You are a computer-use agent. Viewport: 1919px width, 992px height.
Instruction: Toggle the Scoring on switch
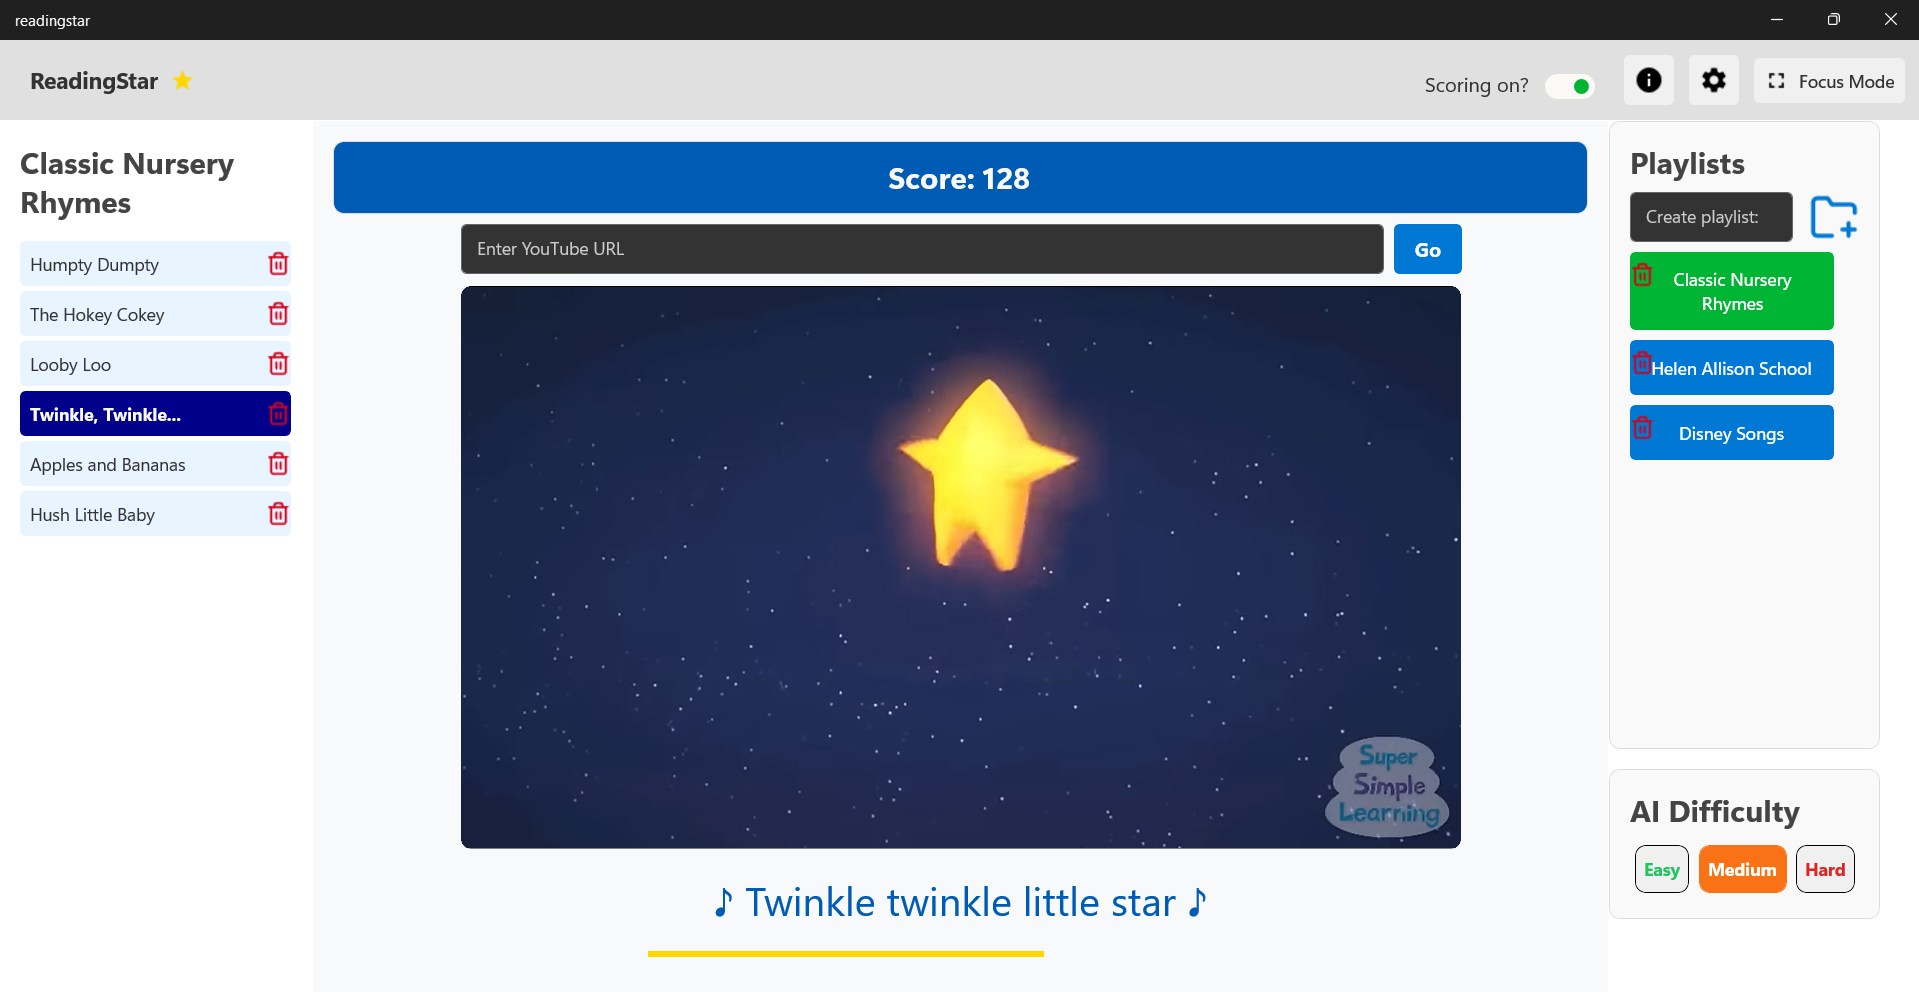tap(1569, 86)
